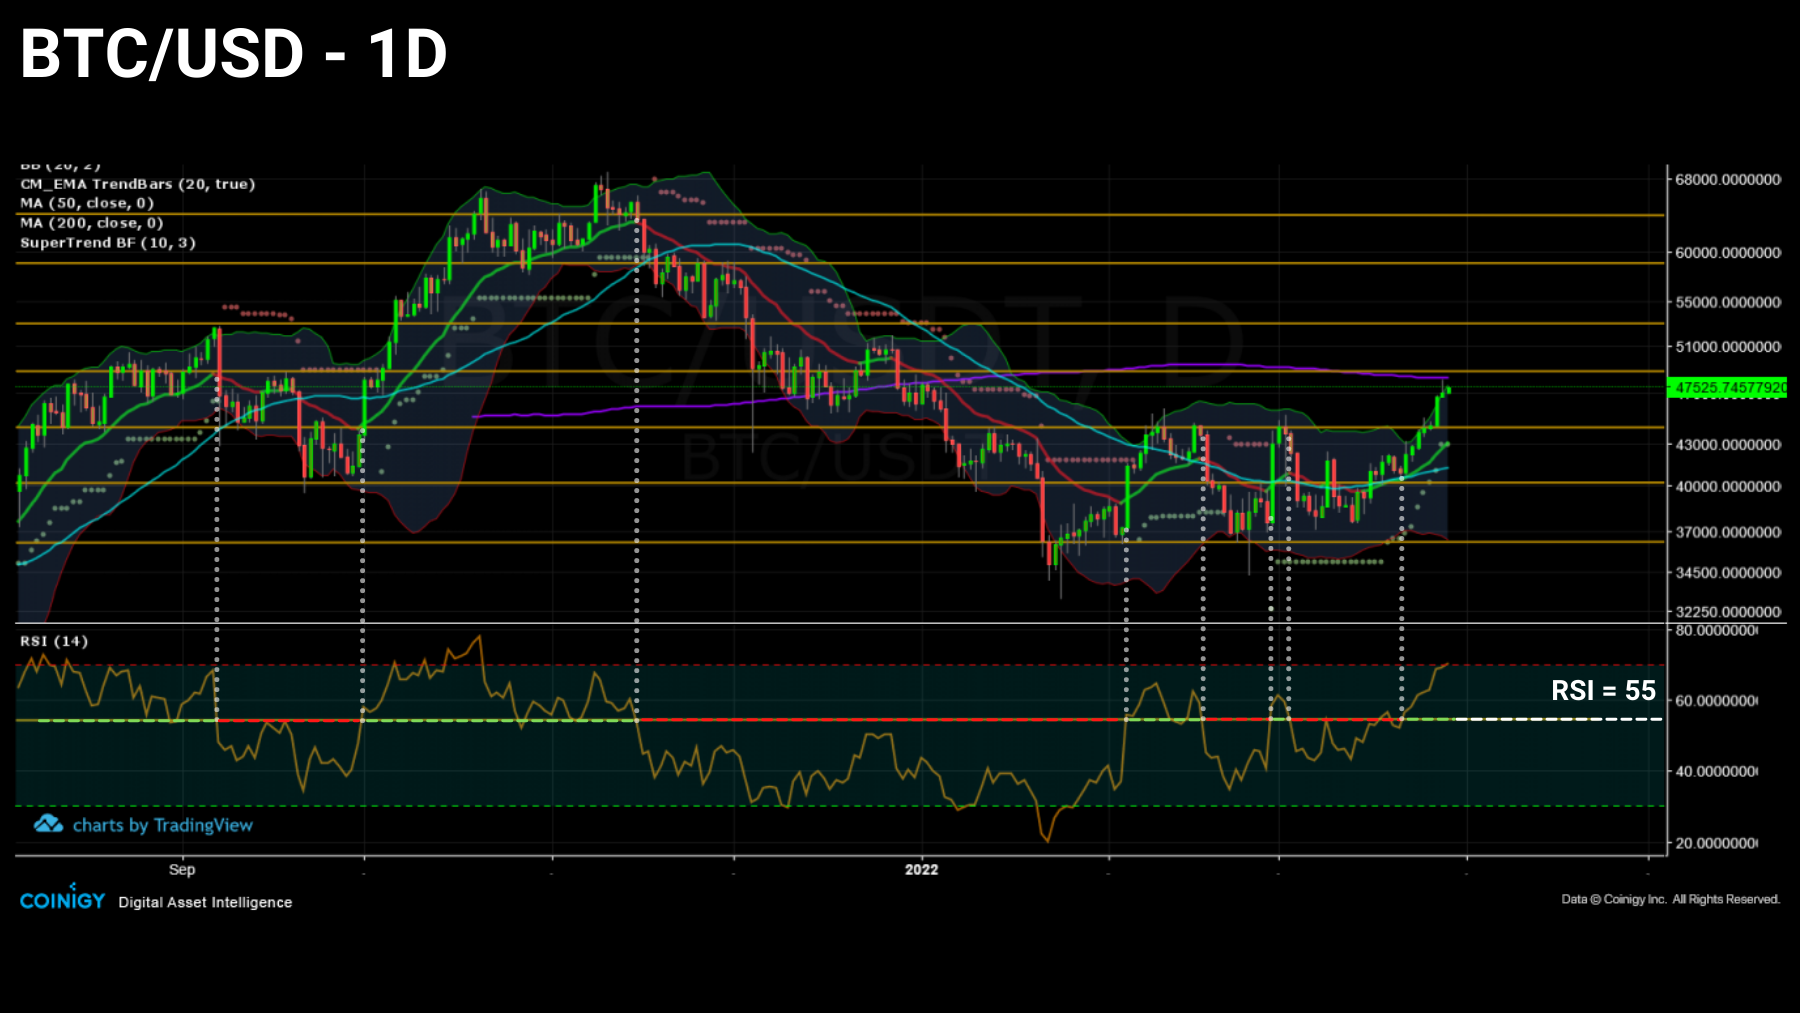
Task: Toggle the red RSI midline highlight
Action: coord(900,718)
